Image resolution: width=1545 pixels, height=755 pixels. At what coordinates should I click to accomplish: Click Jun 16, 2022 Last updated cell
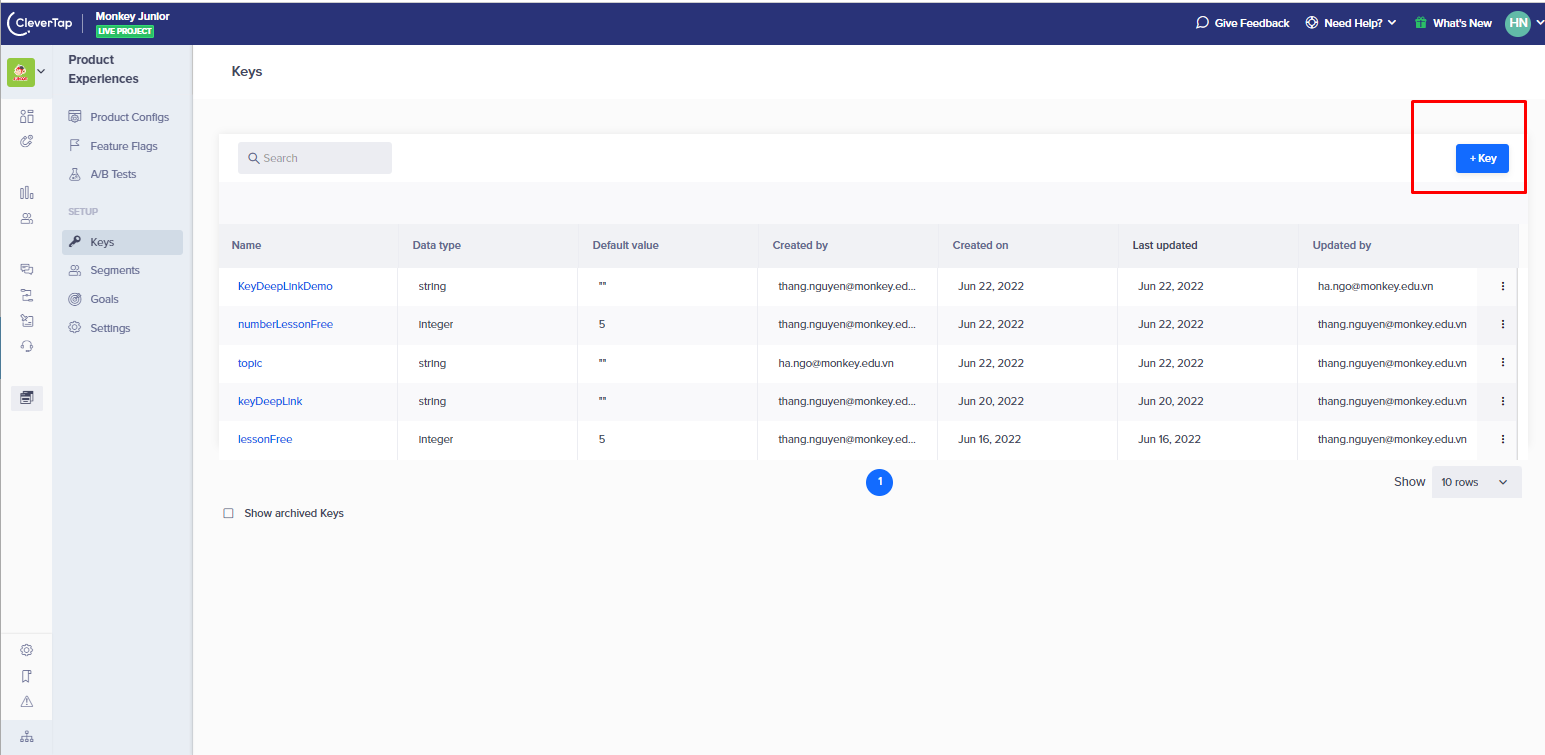[x=1171, y=439]
